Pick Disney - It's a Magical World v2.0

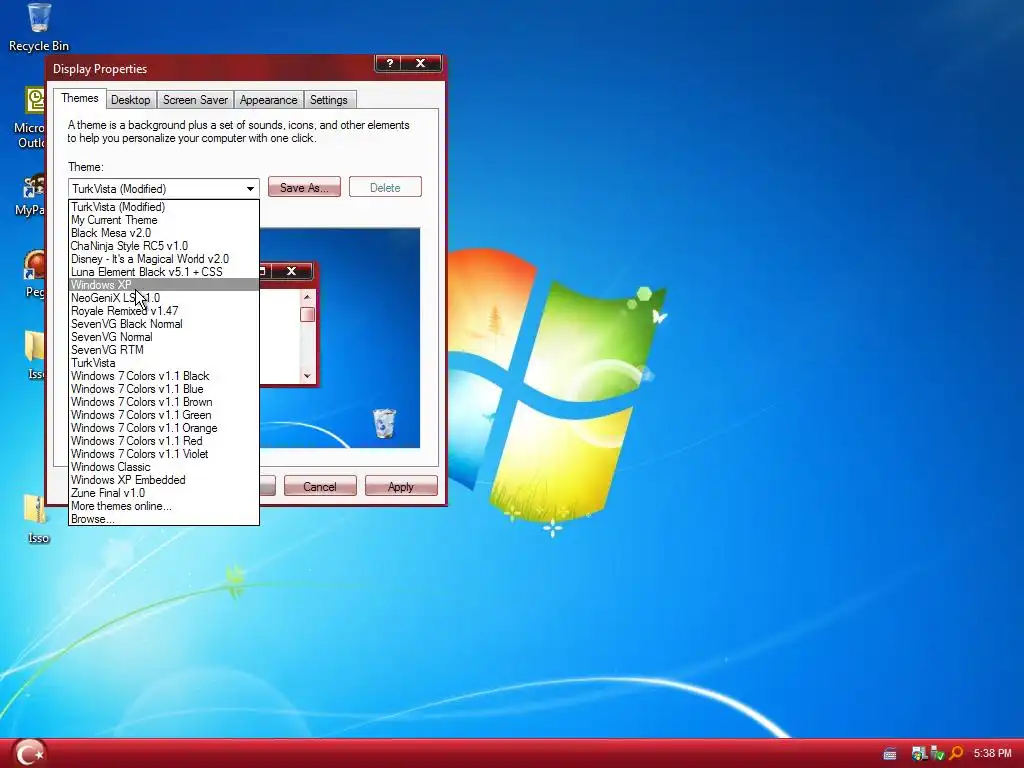tap(164, 259)
